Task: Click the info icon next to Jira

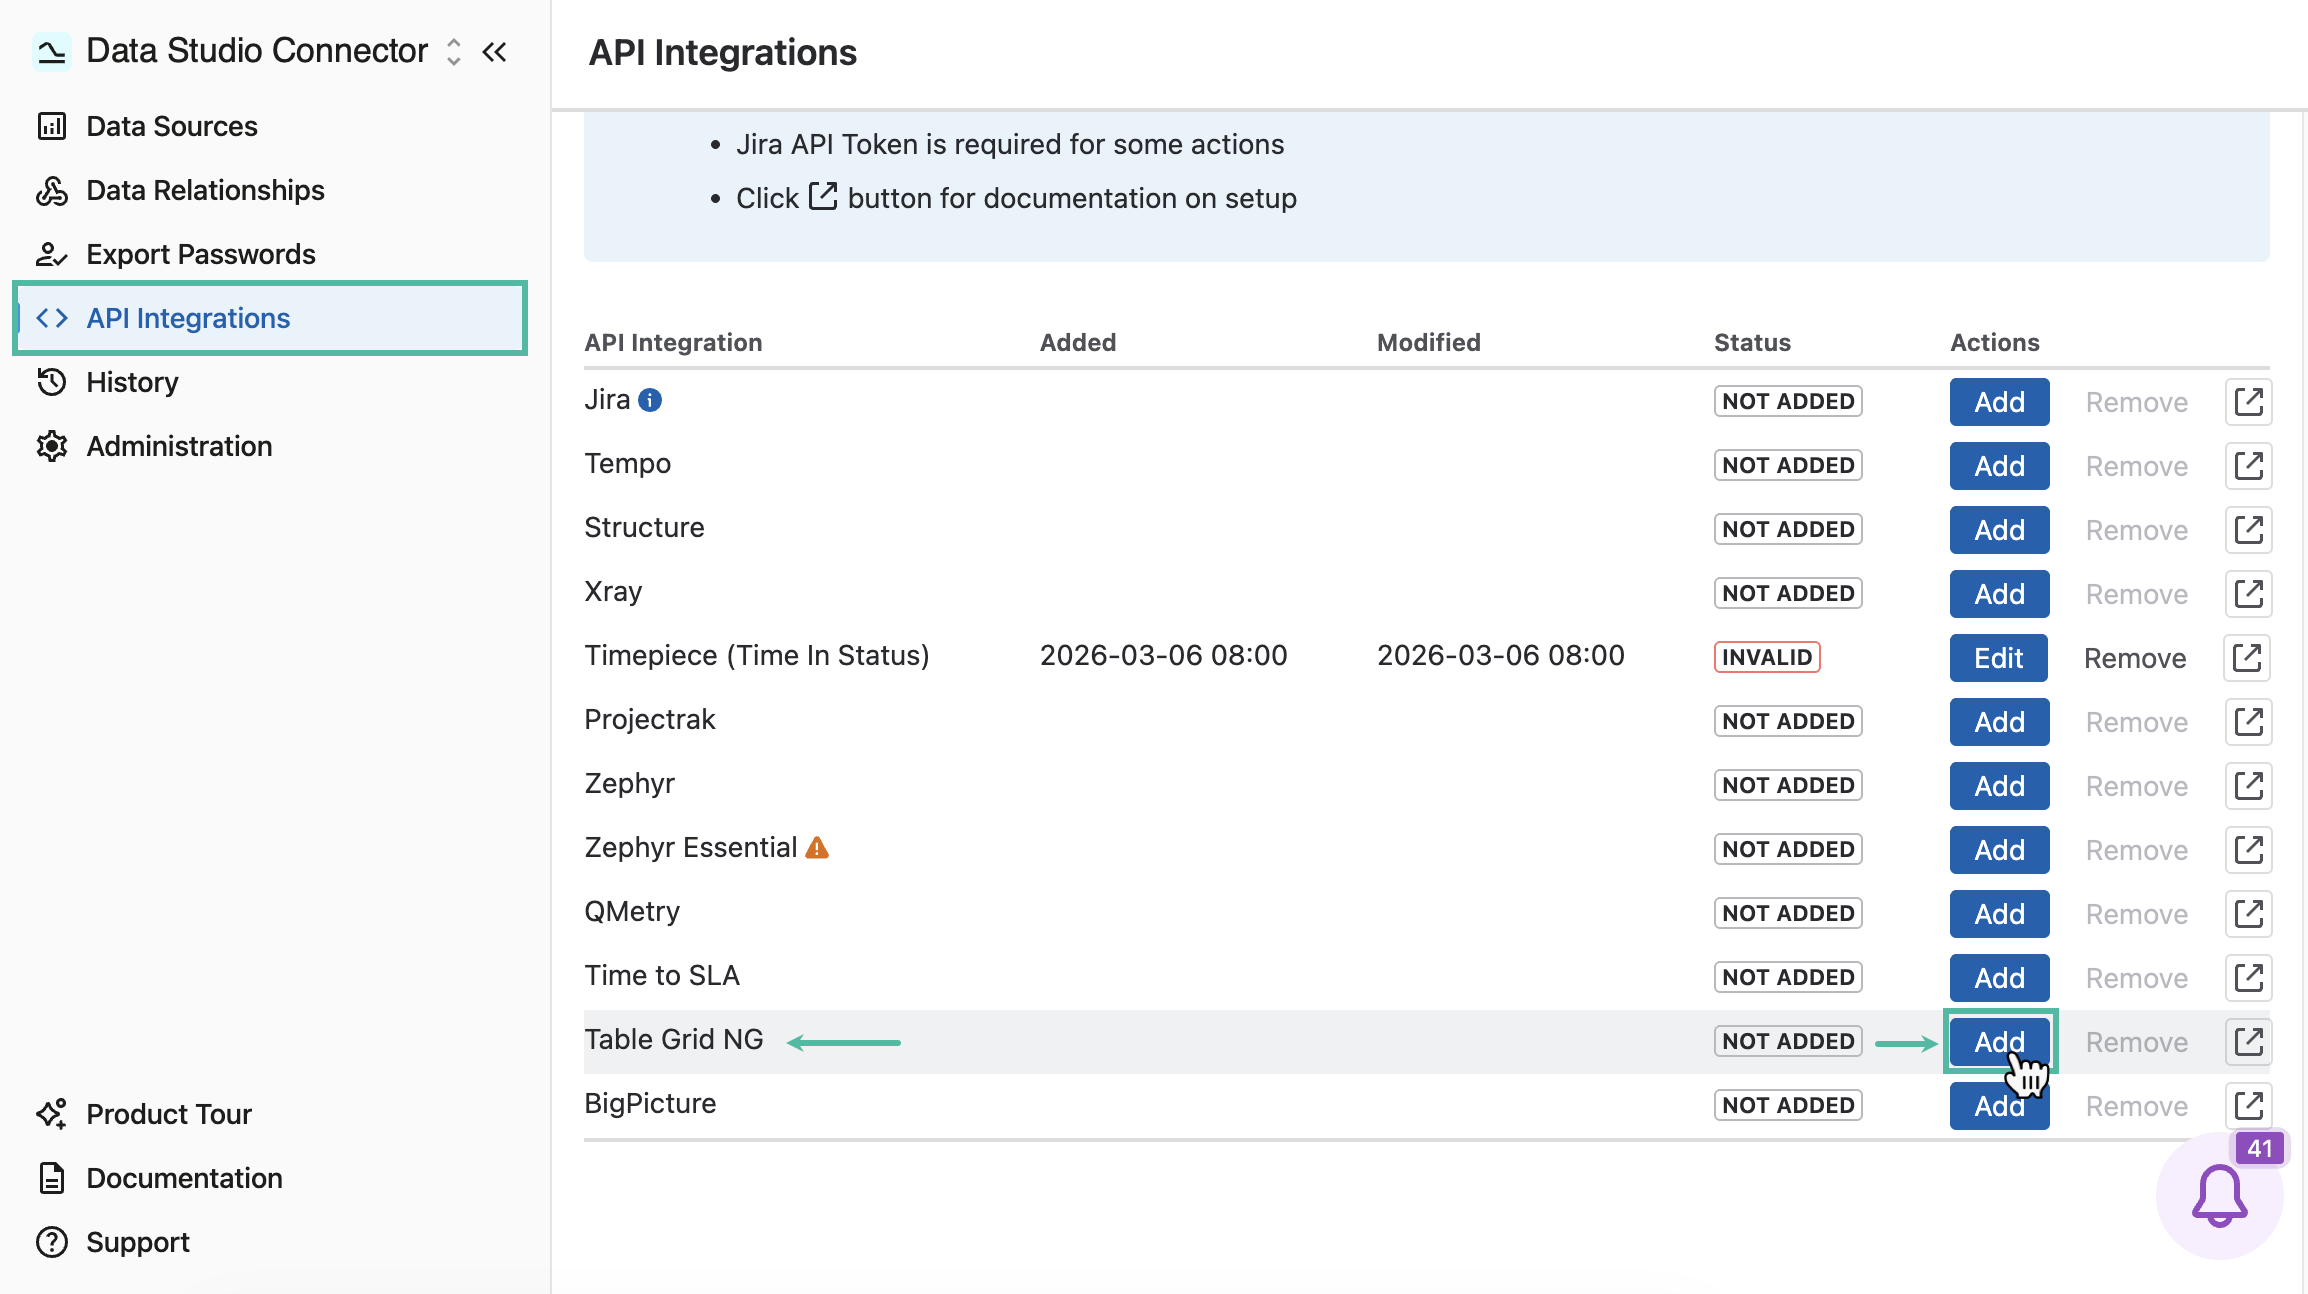Action: 650,400
